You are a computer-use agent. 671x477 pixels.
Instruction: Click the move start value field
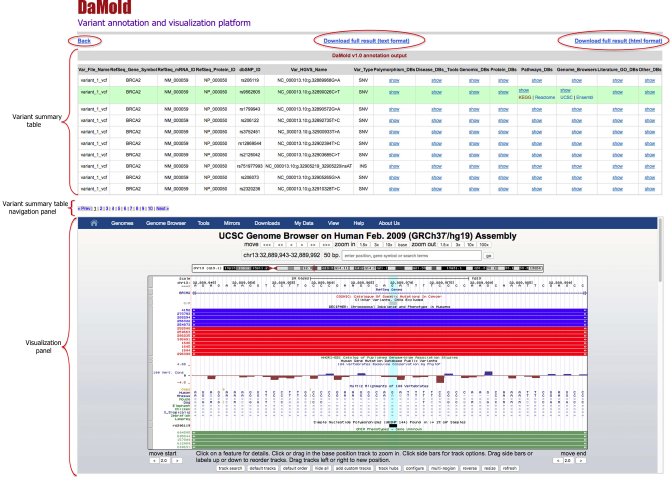(x=165, y=461)
